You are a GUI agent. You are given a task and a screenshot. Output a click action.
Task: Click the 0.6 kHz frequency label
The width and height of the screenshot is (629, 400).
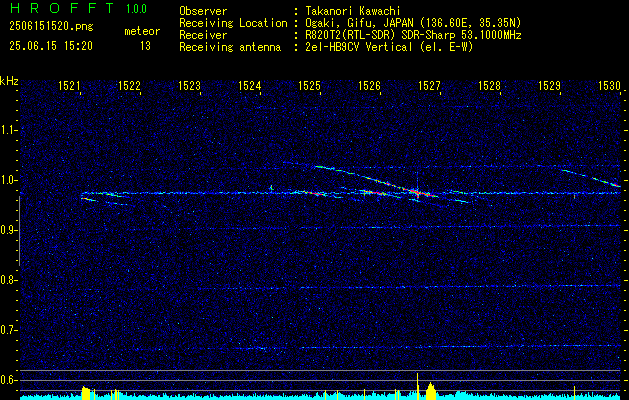coord(8,380)
